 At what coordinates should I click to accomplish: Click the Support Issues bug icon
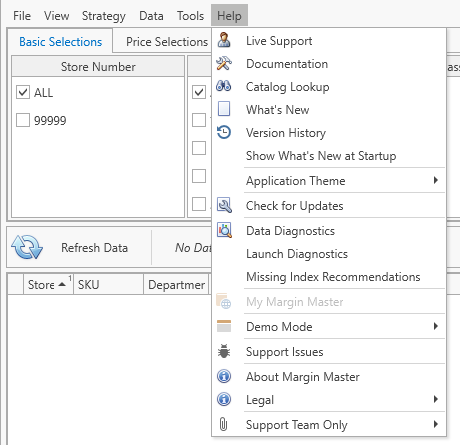click(224, 351)
